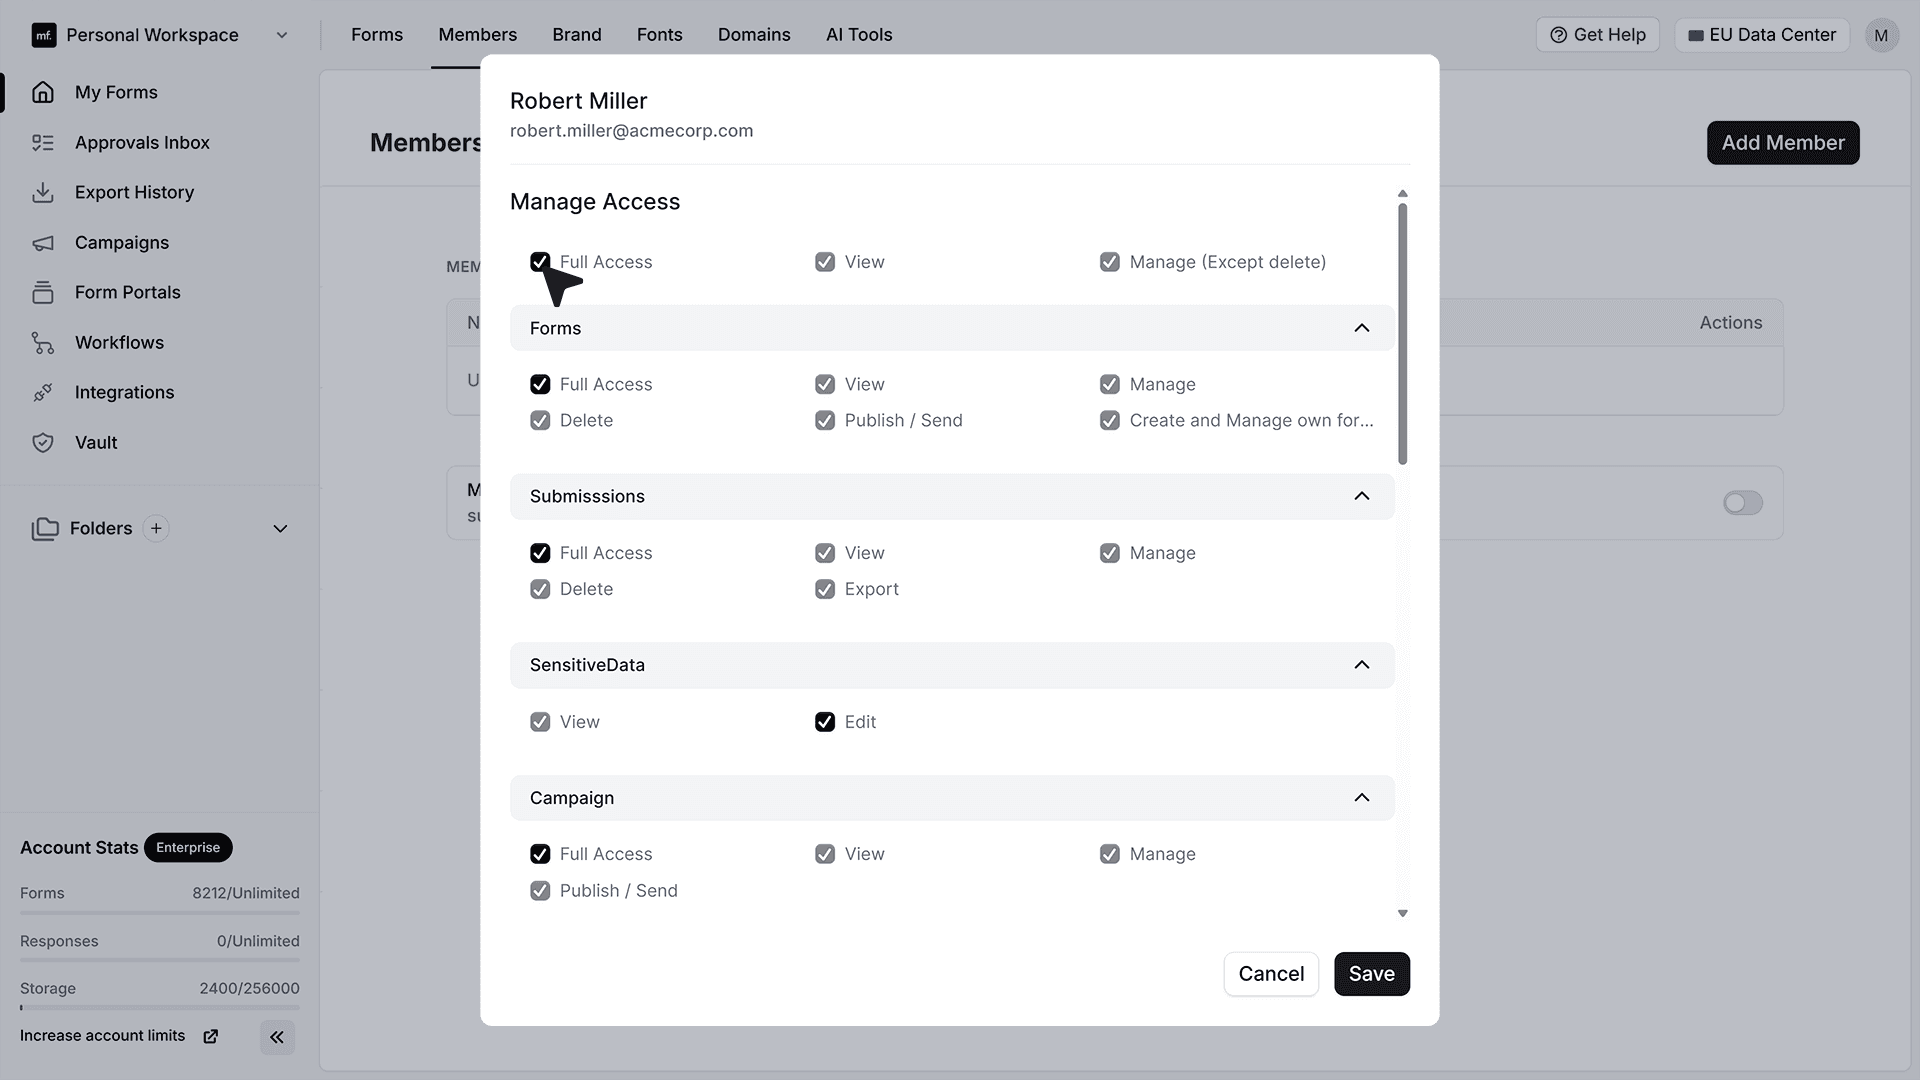This screenshot has height=1080, width=1920.
Task: Click the Vault shield icon
Action: 43,443
